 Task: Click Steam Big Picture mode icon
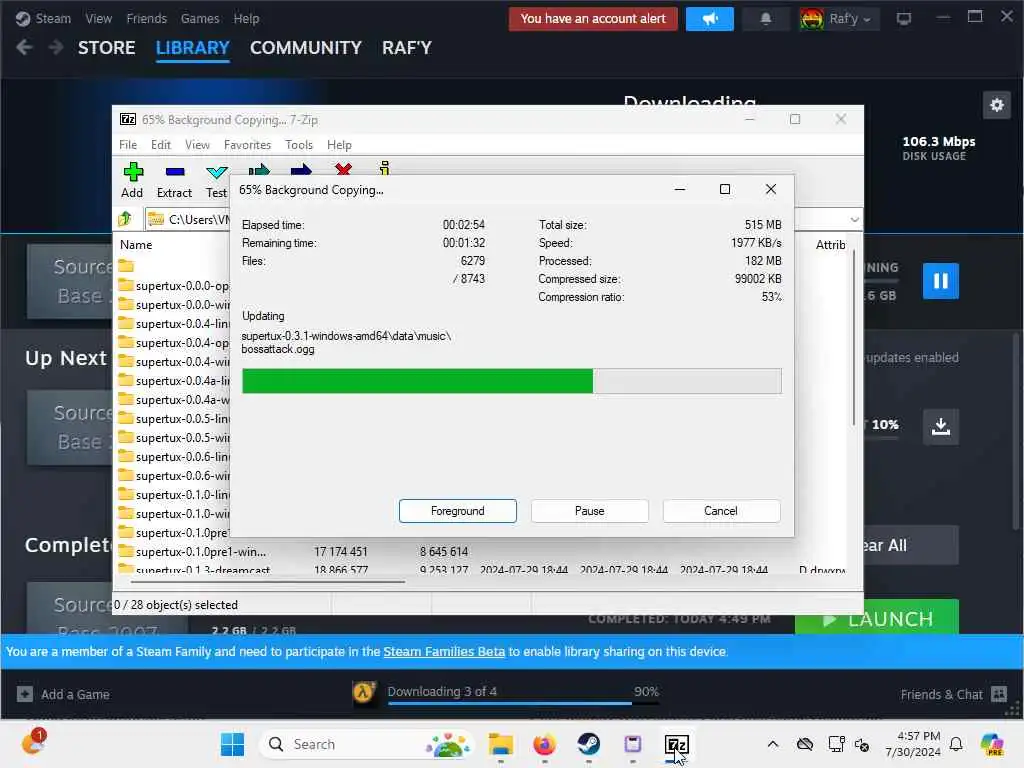[x=904, y=19]
